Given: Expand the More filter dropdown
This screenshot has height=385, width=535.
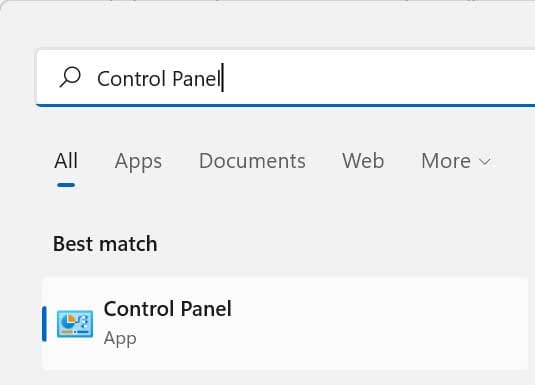Looking at the screenshot, I should tap(456, 161).
